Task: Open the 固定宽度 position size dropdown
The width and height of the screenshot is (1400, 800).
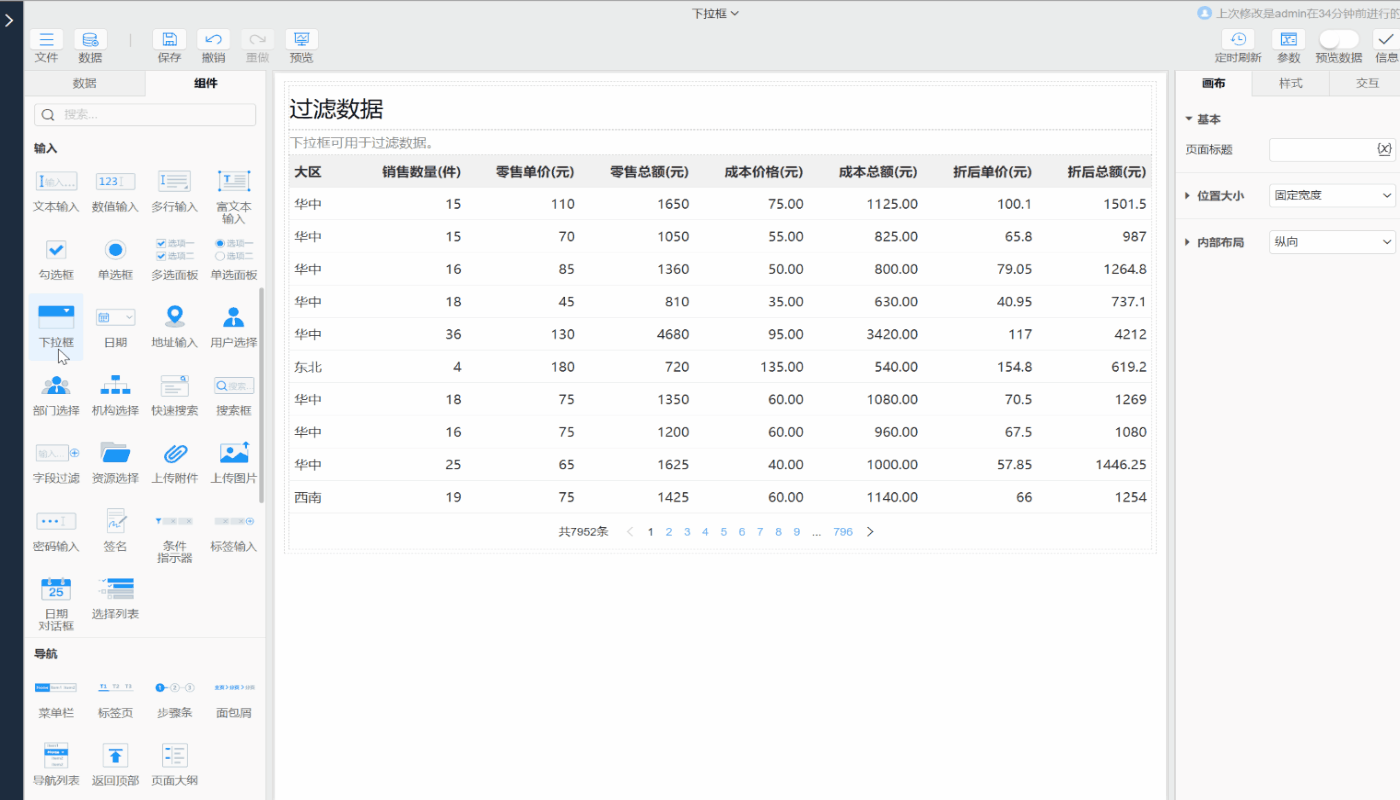Action: pyautogui.click(x=1332, y=195)
